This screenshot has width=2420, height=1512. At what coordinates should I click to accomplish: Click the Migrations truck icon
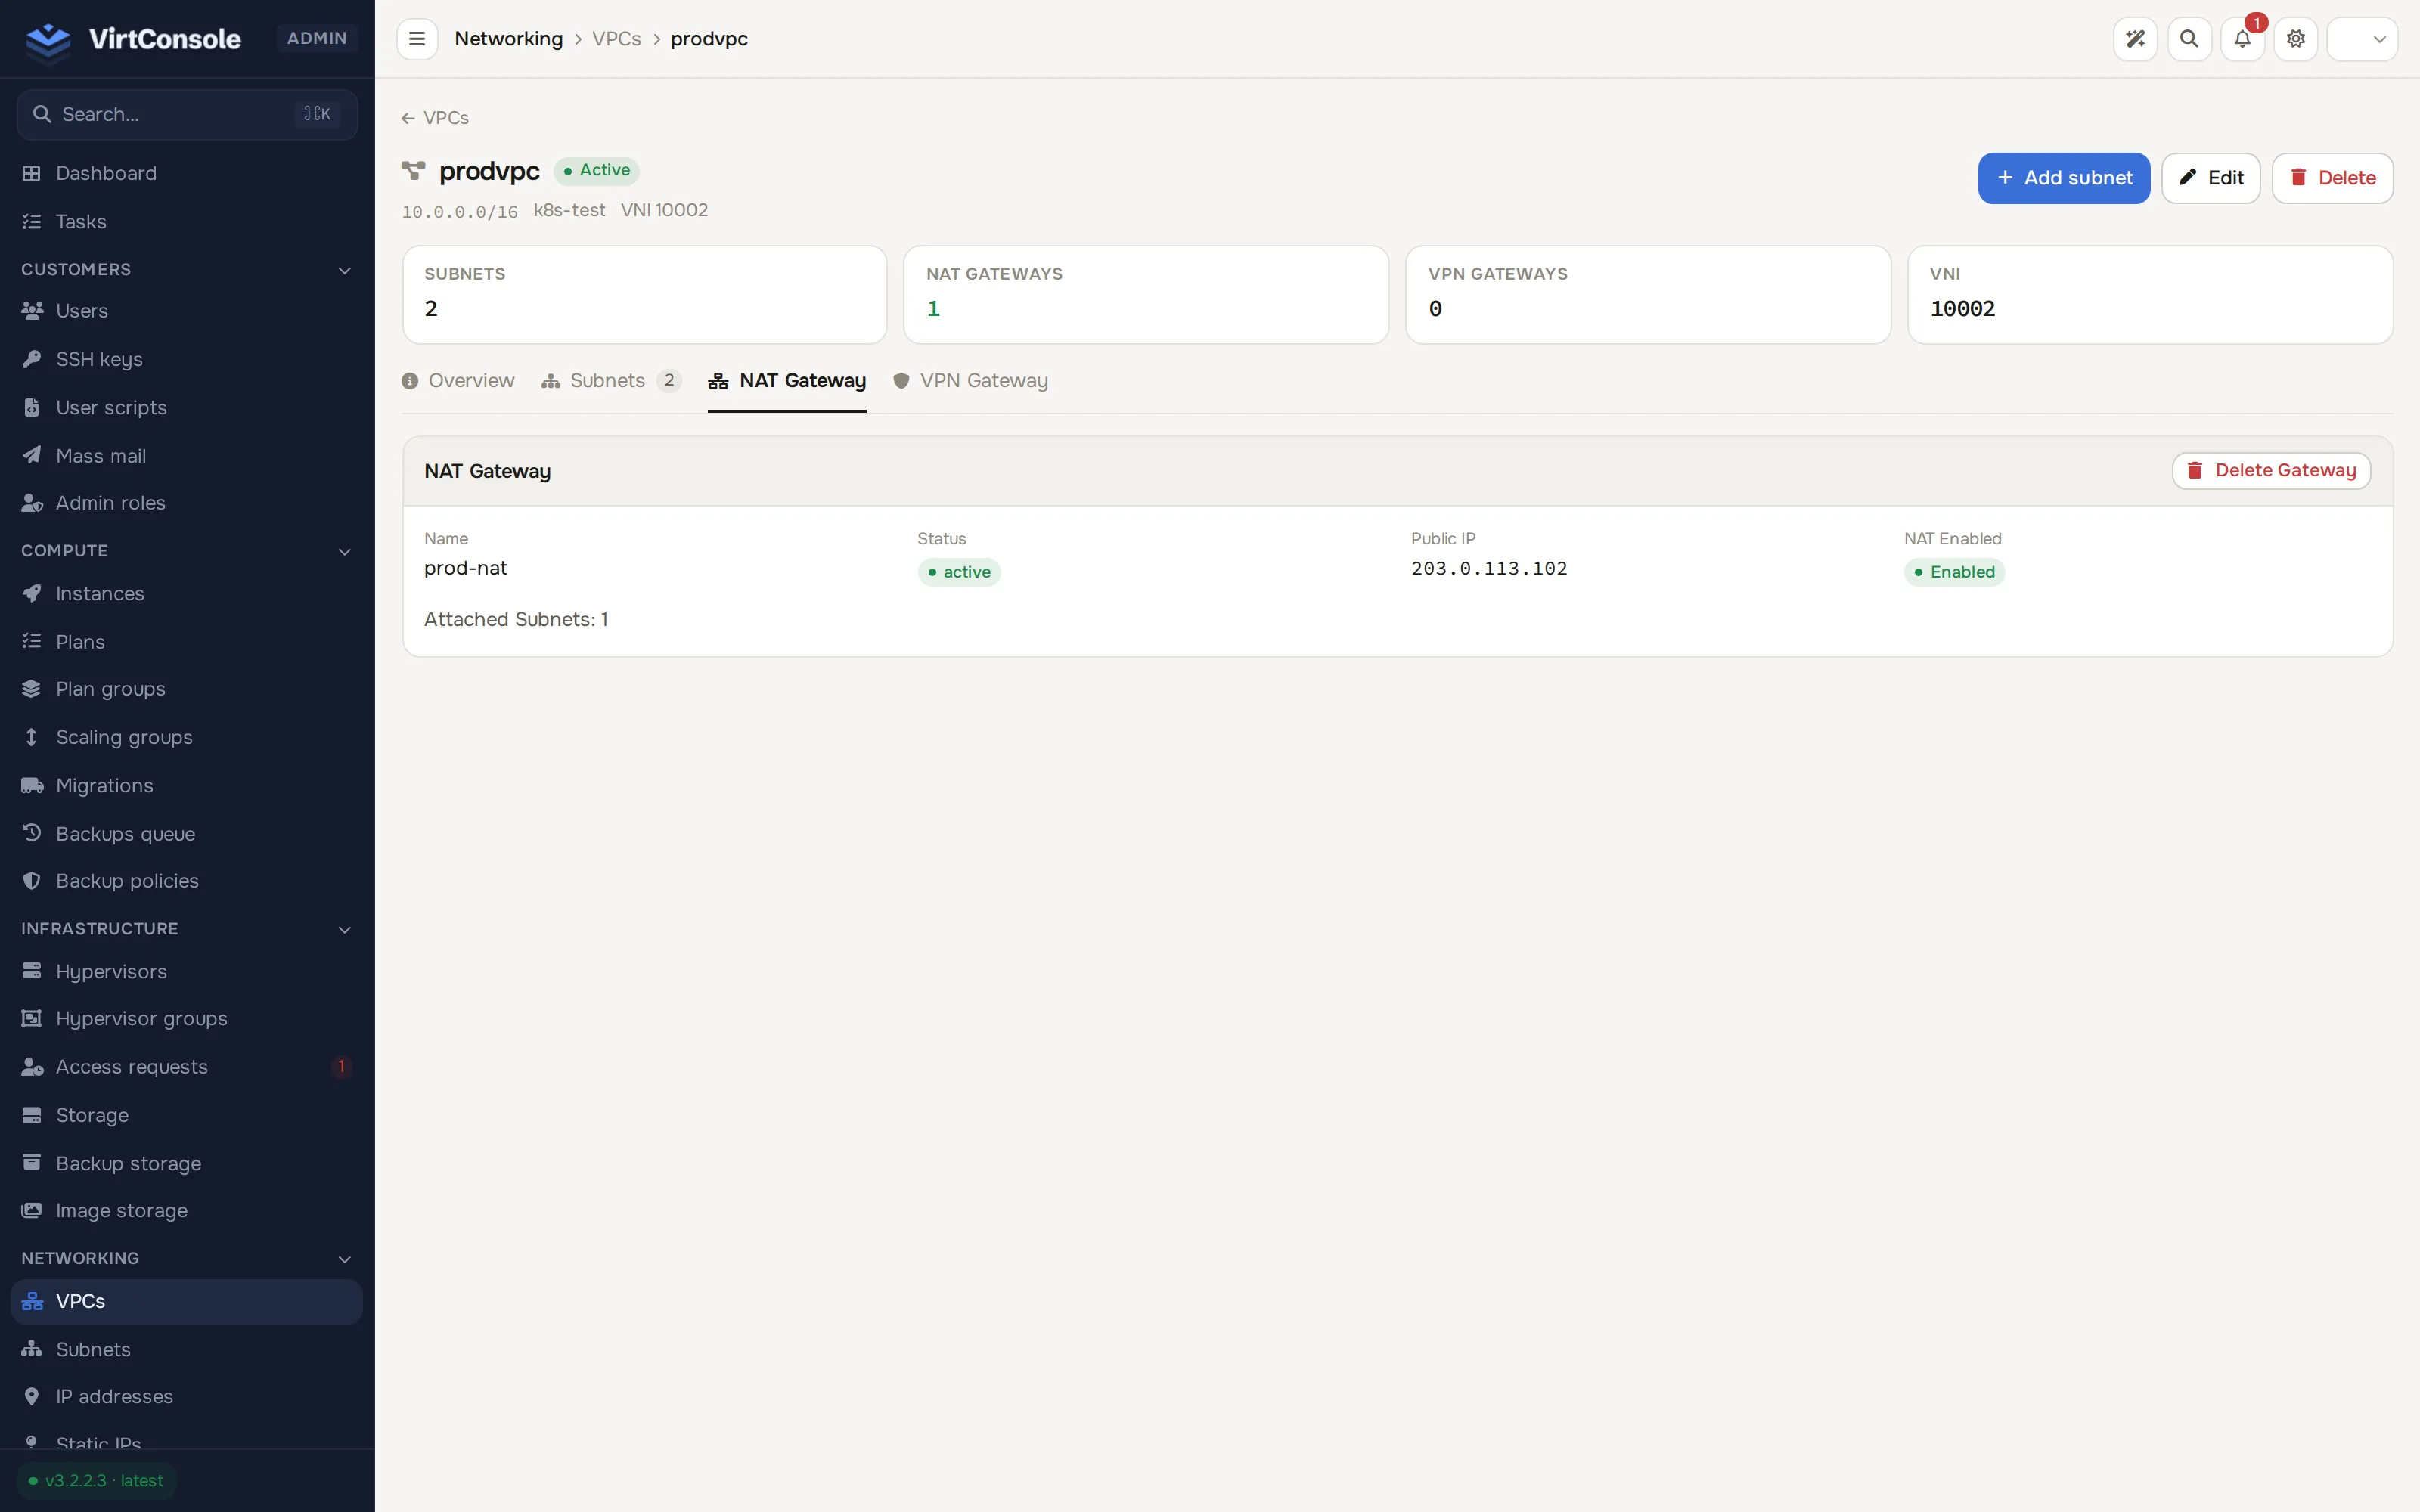pyautogui.click(x=32, y=785)
